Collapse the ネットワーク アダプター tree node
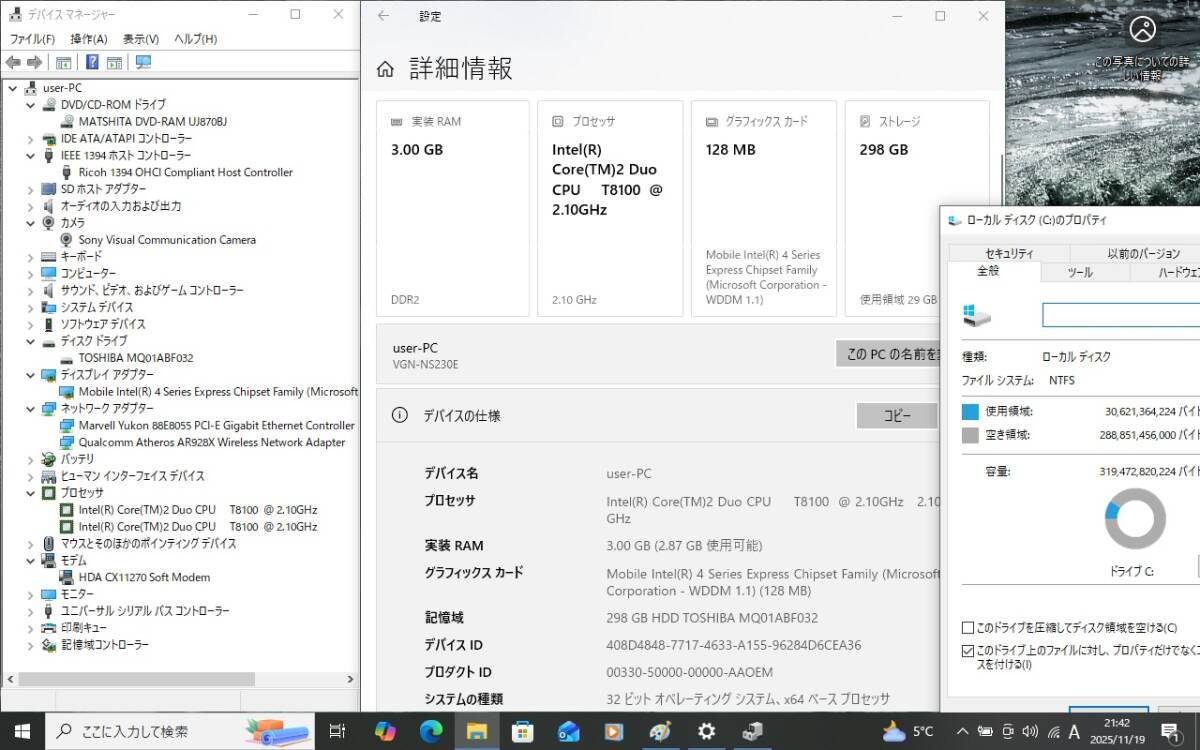 point(29,408)
